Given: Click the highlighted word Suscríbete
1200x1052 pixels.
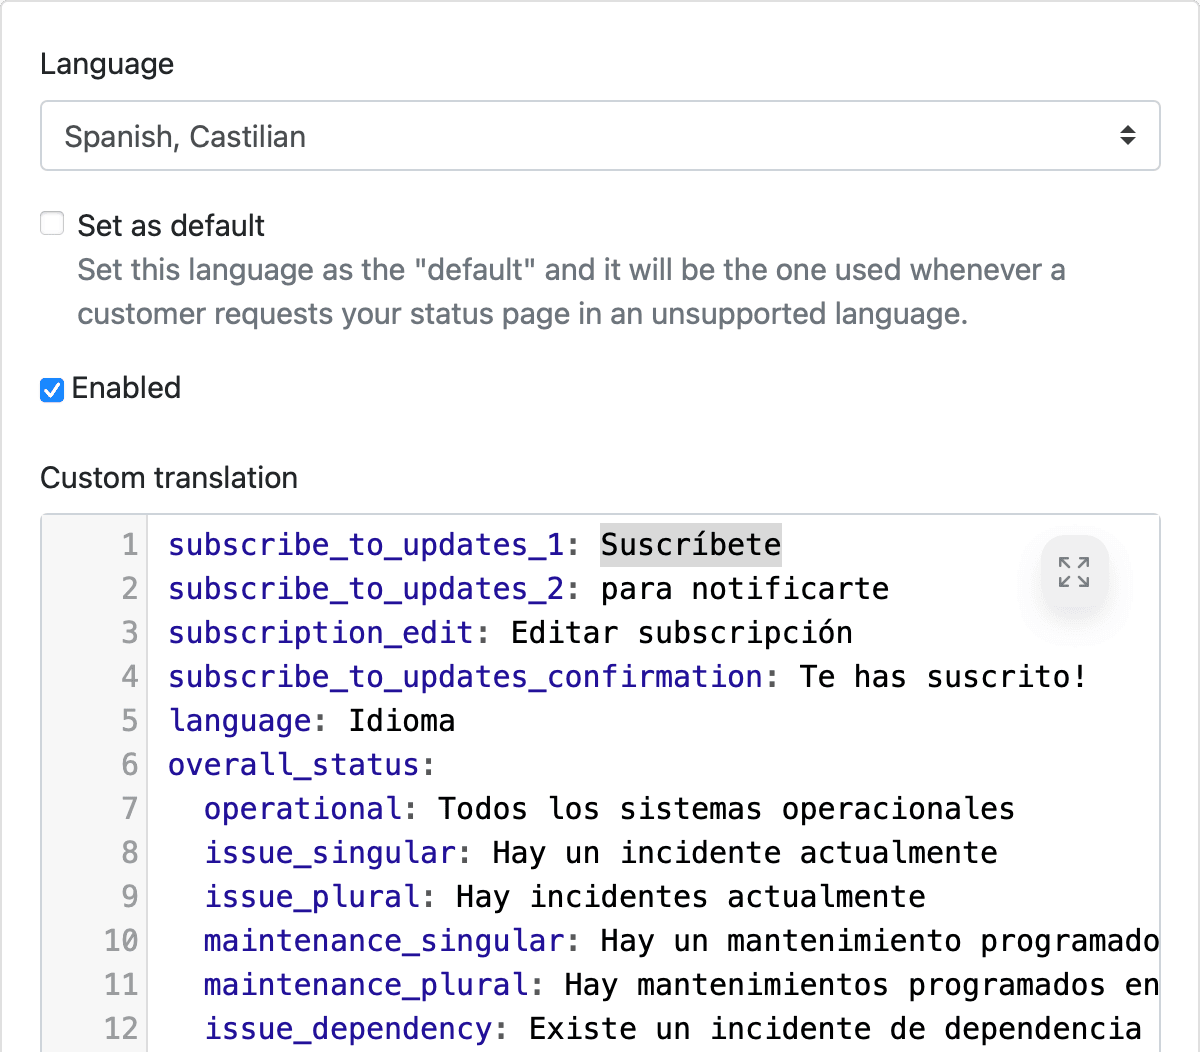Looking at the screenshot, I should click(691, 544).
